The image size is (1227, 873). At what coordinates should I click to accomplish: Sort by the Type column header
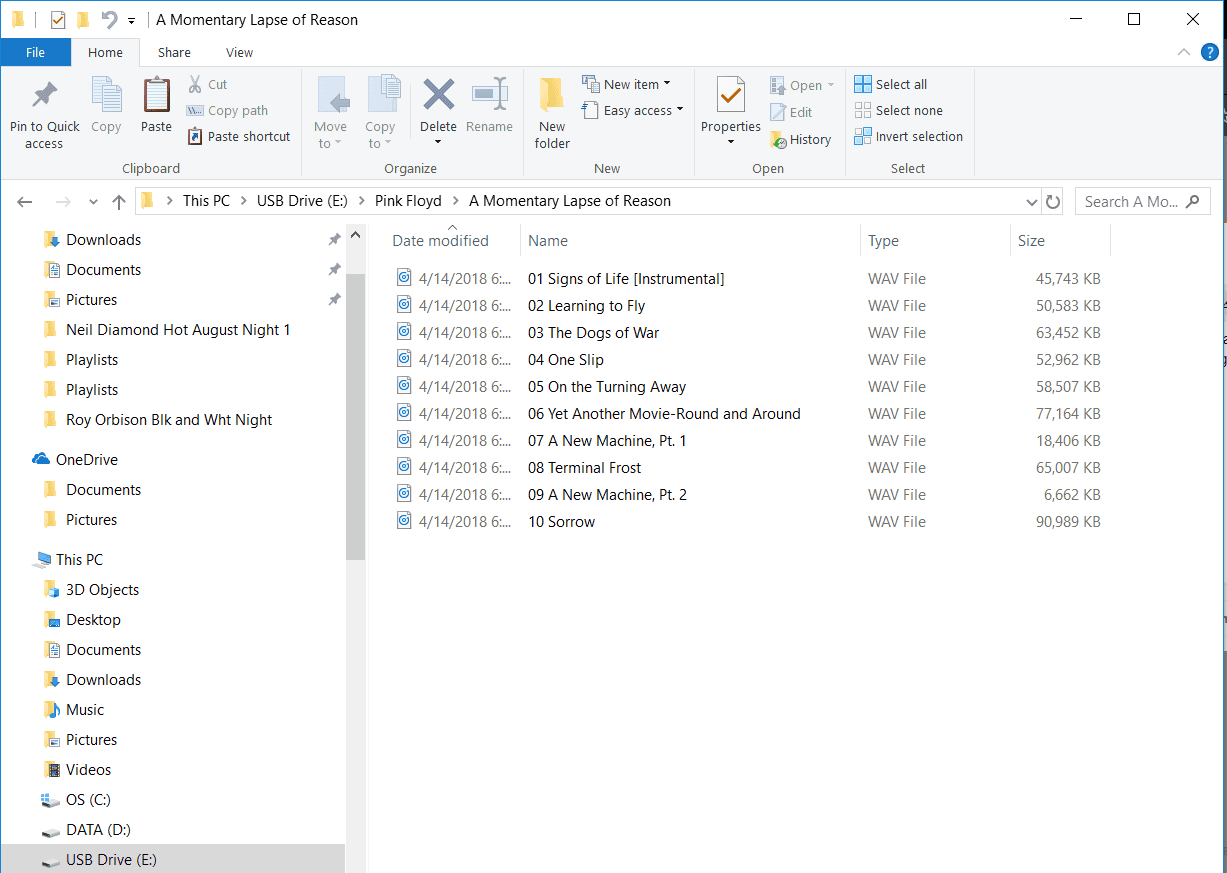tap(935, 240)
